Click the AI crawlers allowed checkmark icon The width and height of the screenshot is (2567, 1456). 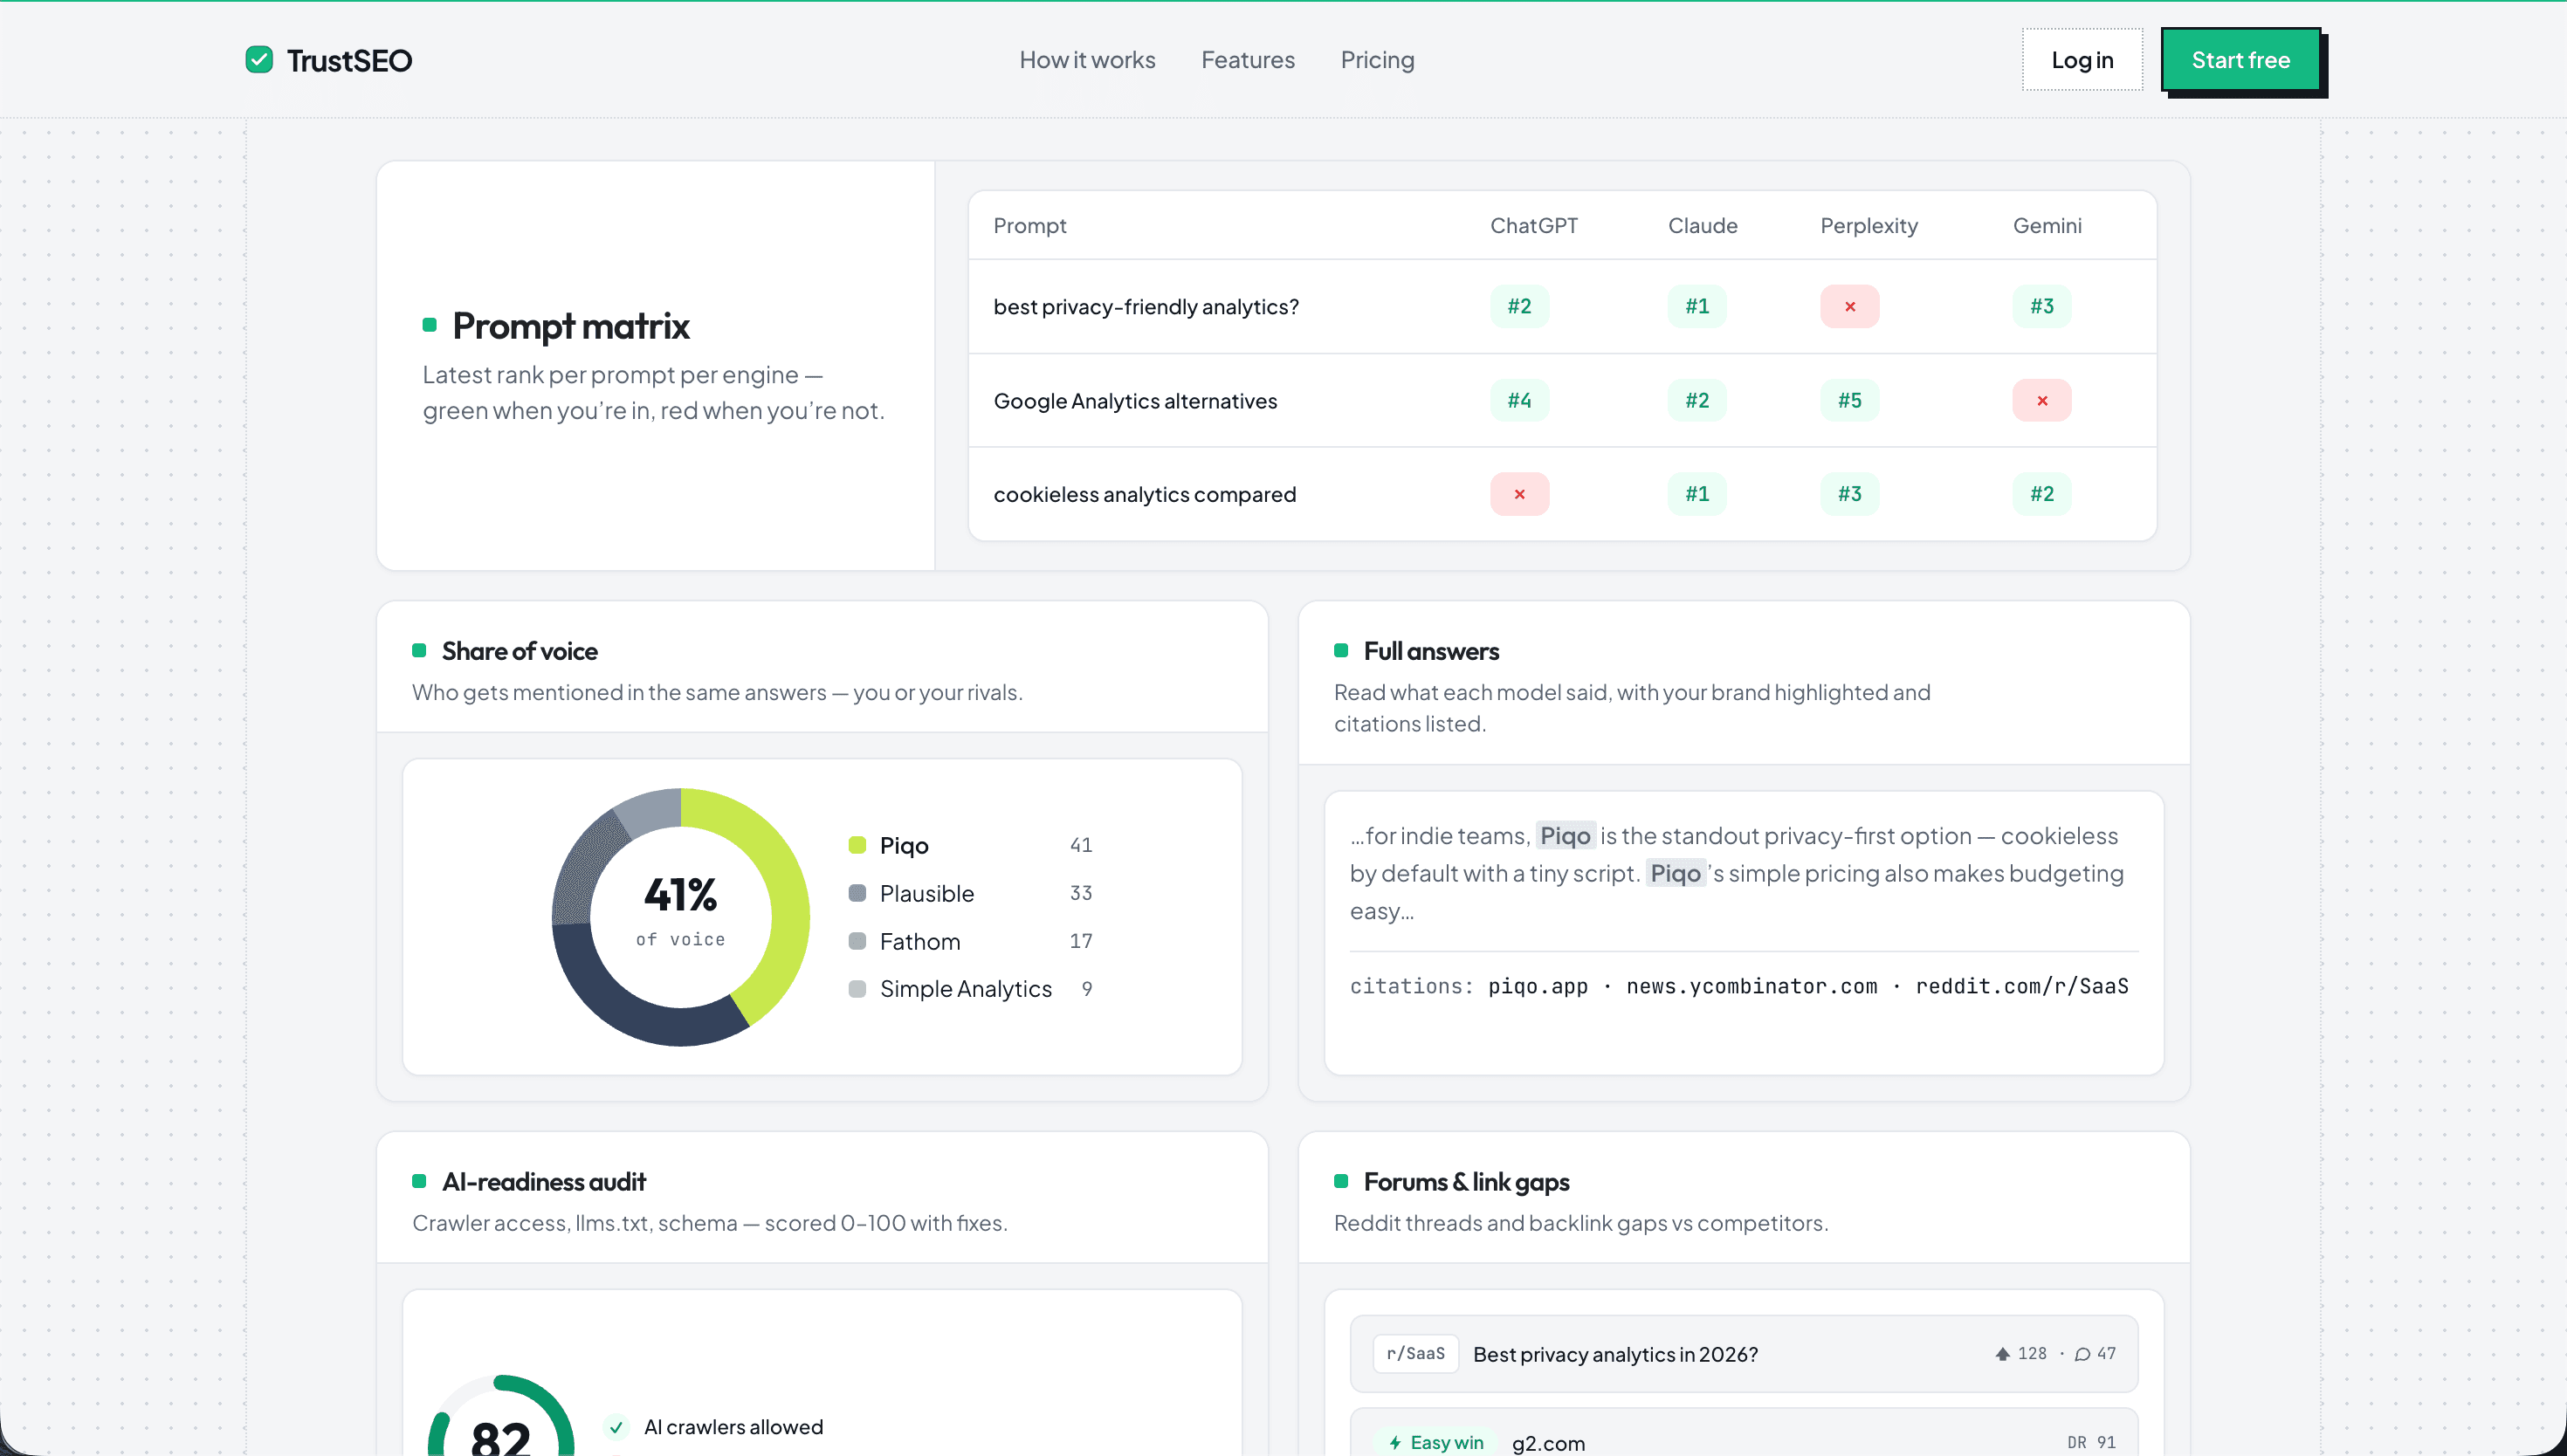[616, 1427]
